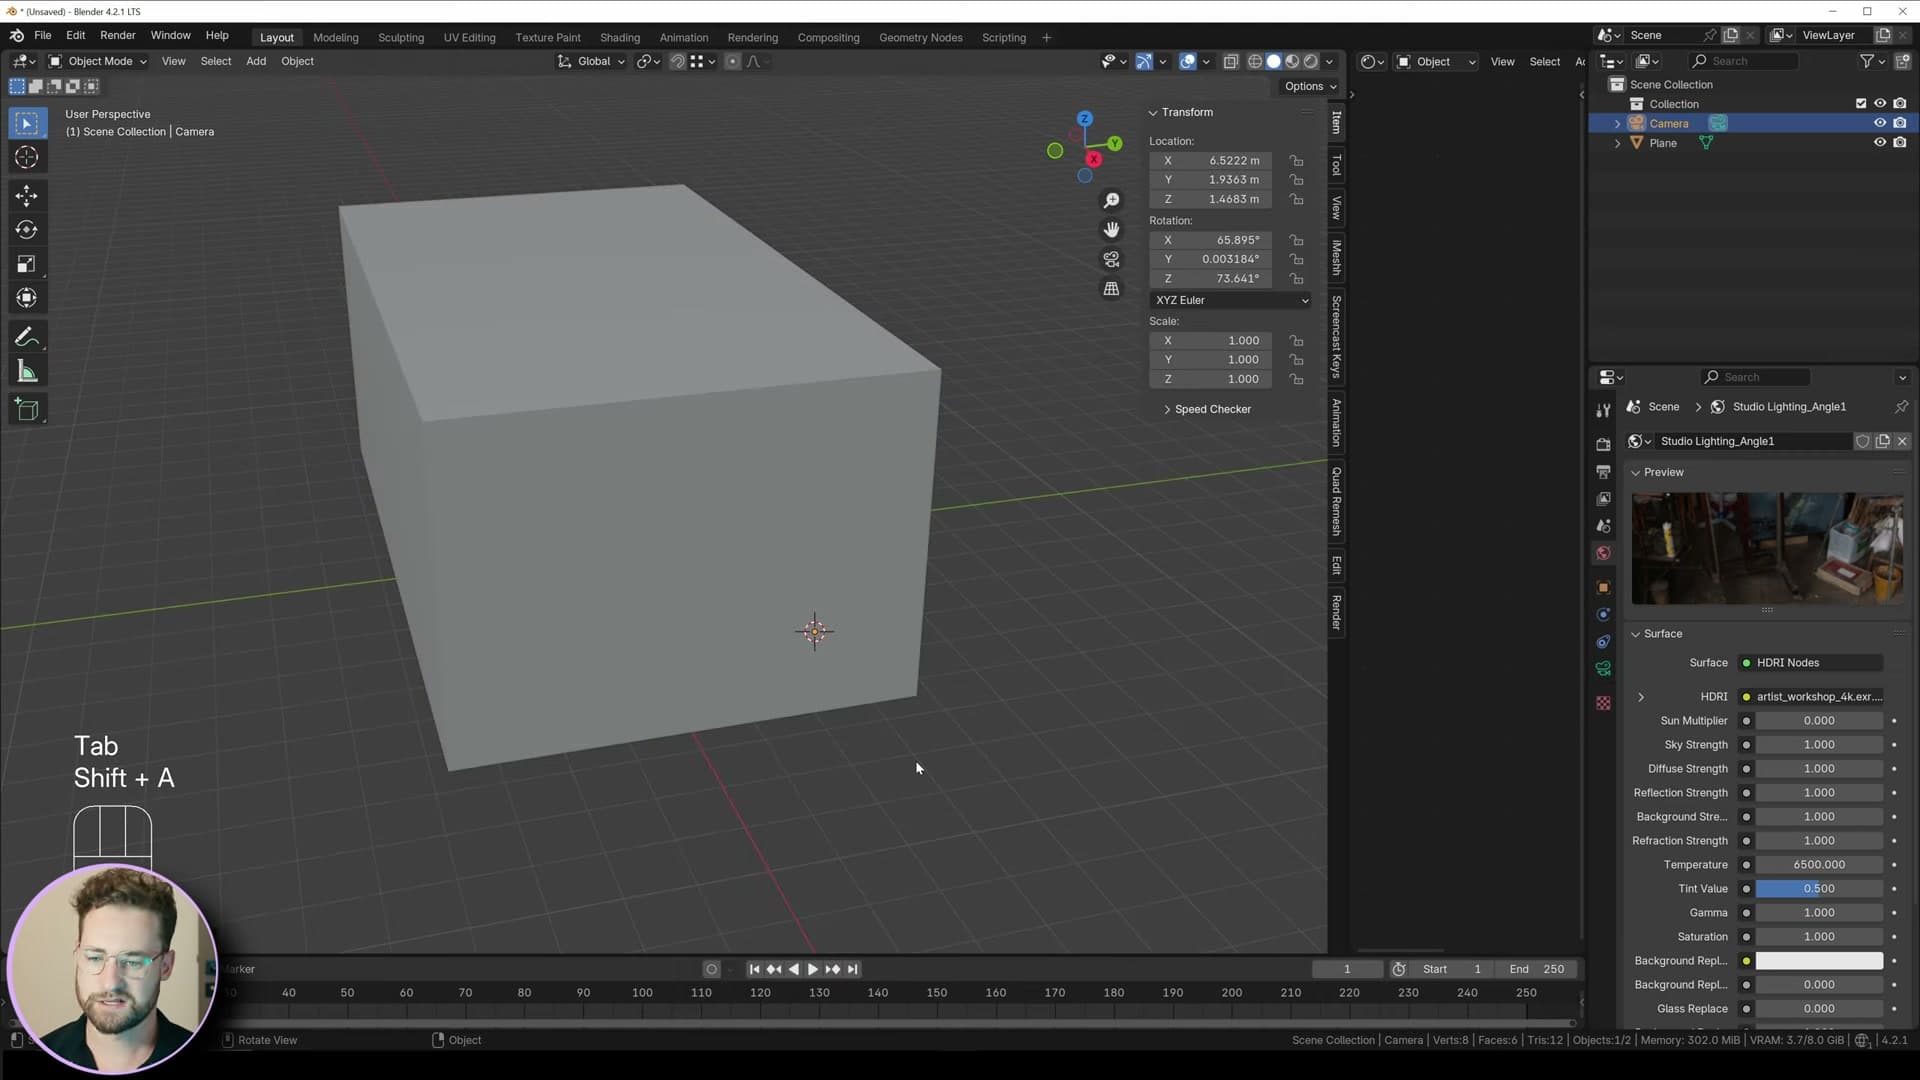Screen dimensions: 1920x1080
Task: Expand the HDRI node row
Action: point(1641,697)
